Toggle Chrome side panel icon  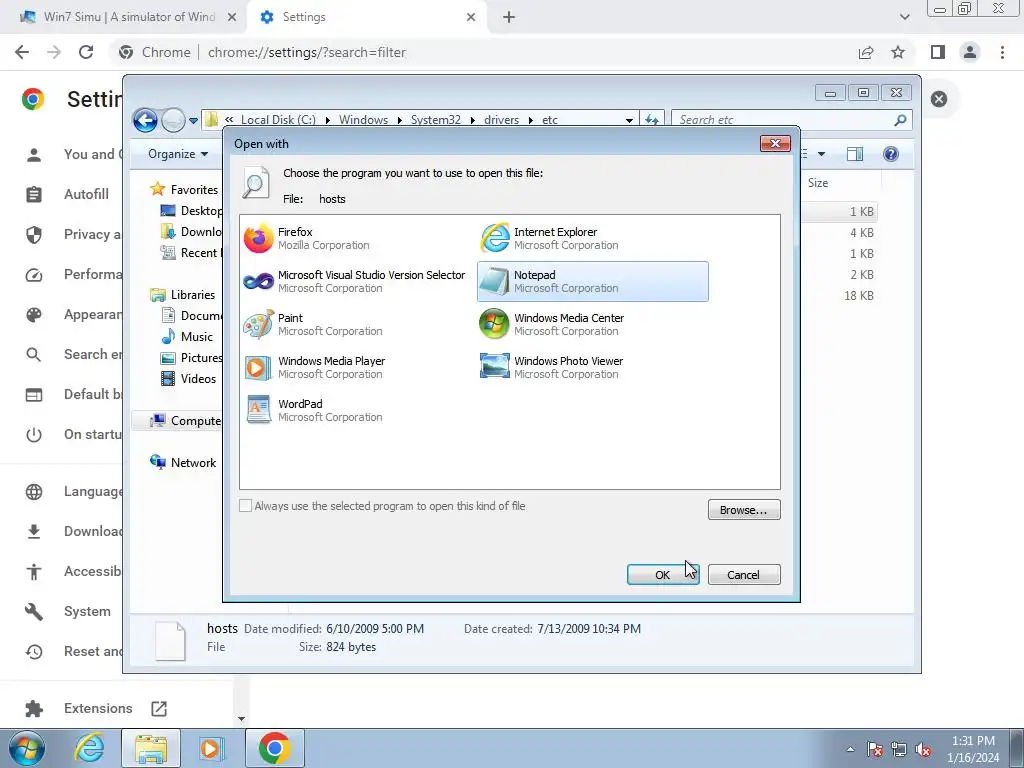click(938, 52)
